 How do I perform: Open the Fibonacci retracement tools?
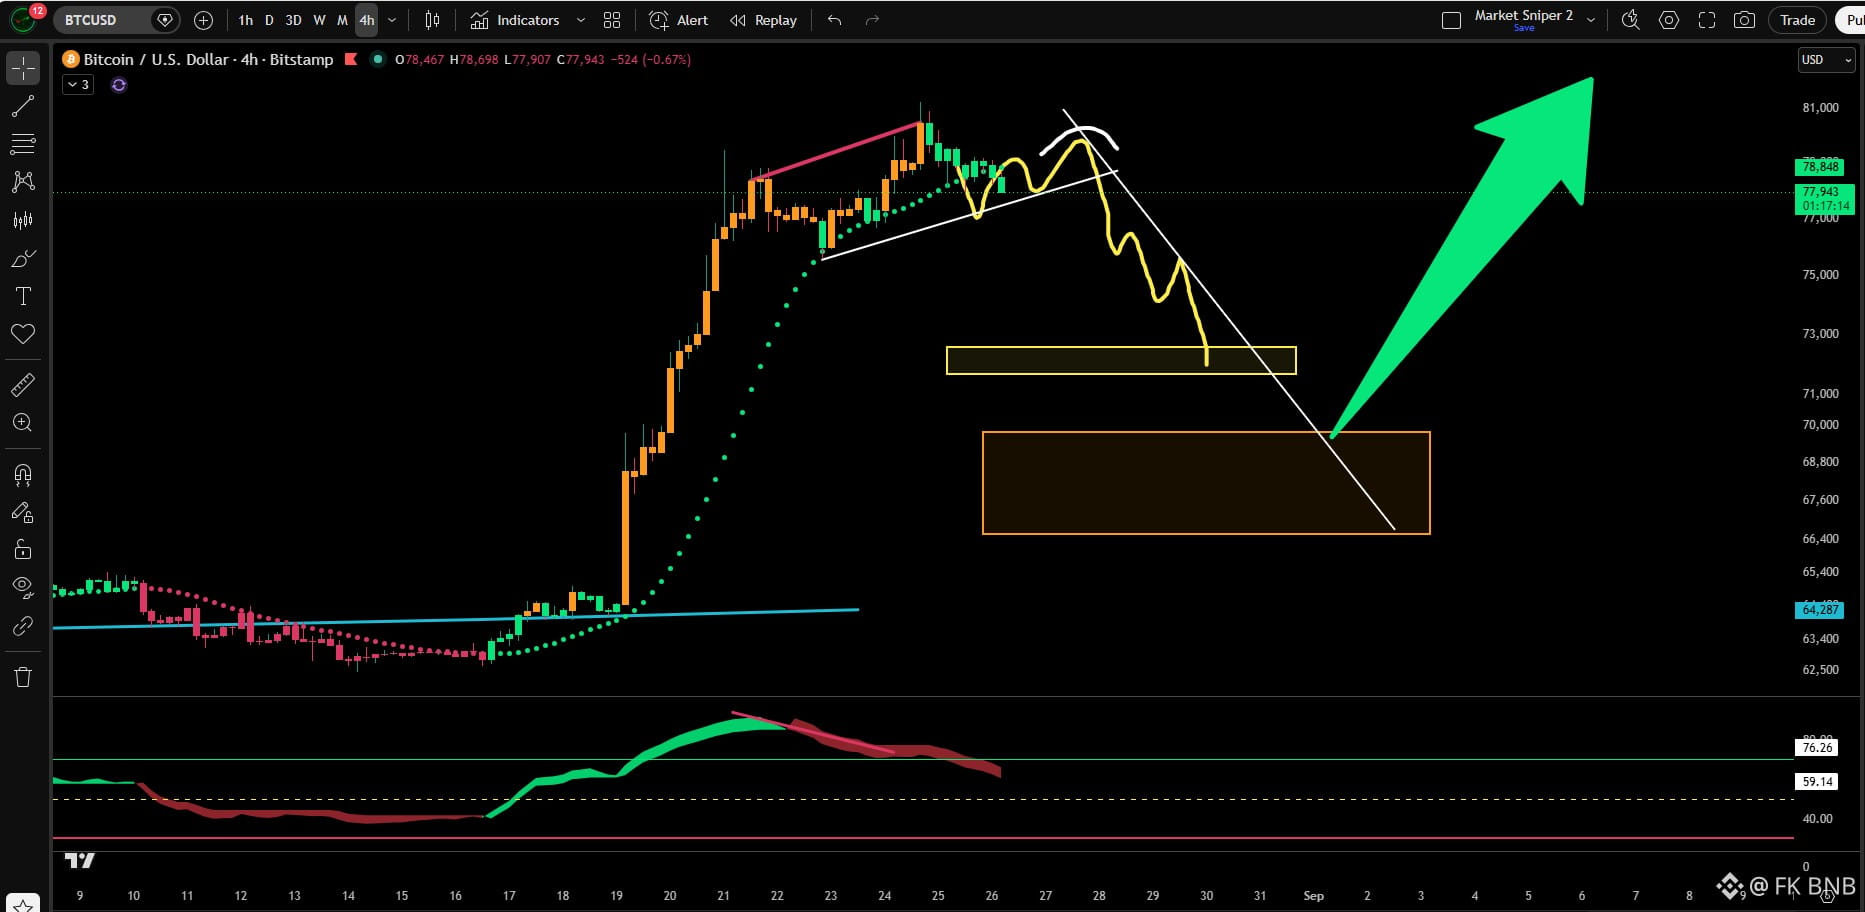tap(23, 144)
